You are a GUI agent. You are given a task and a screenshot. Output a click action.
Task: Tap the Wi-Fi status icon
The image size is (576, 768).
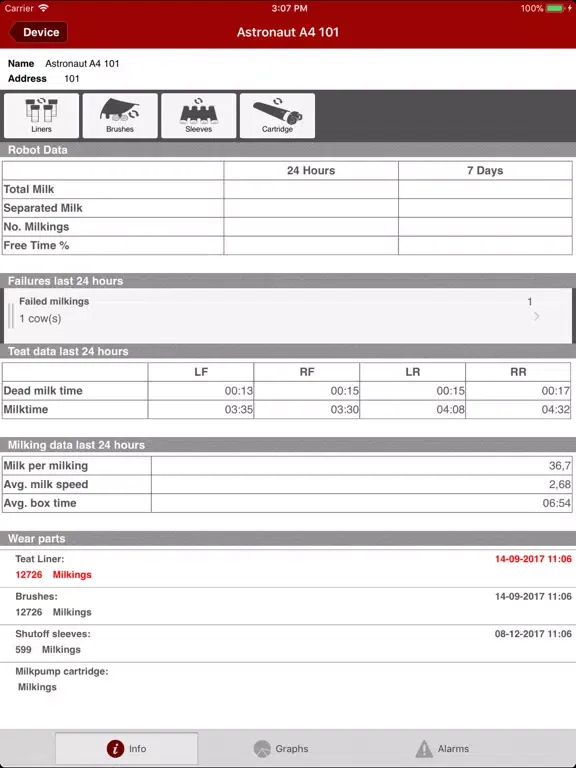pos(44,8)
